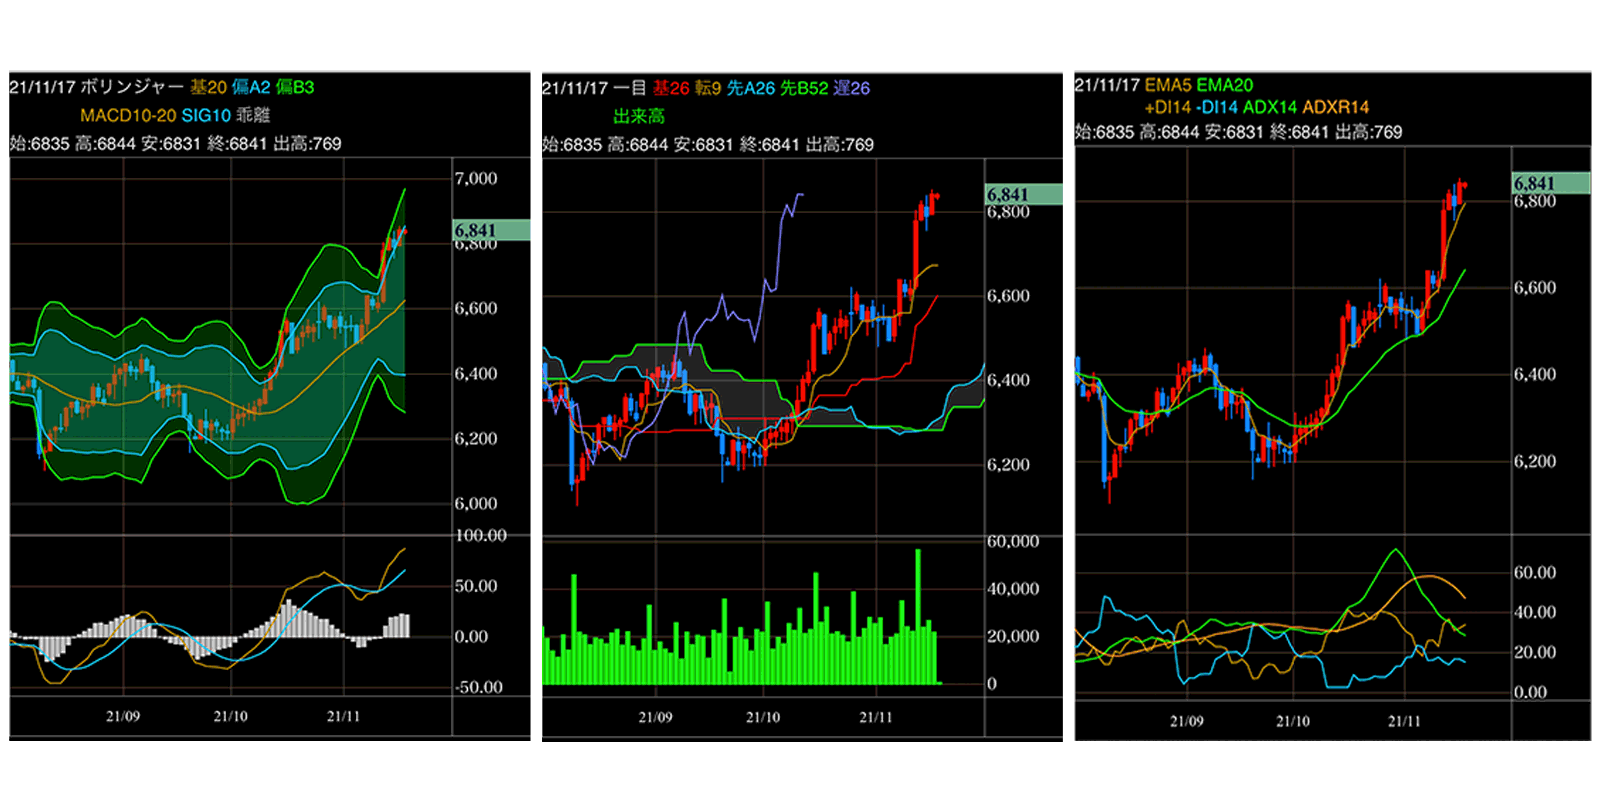
Task: Click the 6,000 axis label in the left chart
Action: (x=476, y=504)
